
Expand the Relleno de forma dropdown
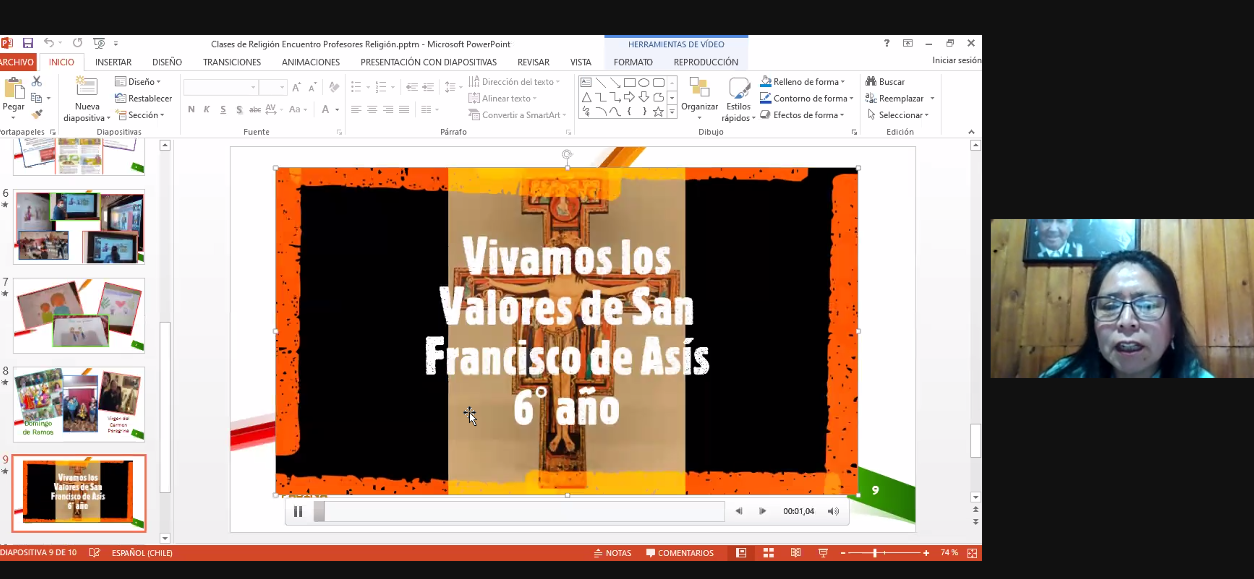coord(843,82)
